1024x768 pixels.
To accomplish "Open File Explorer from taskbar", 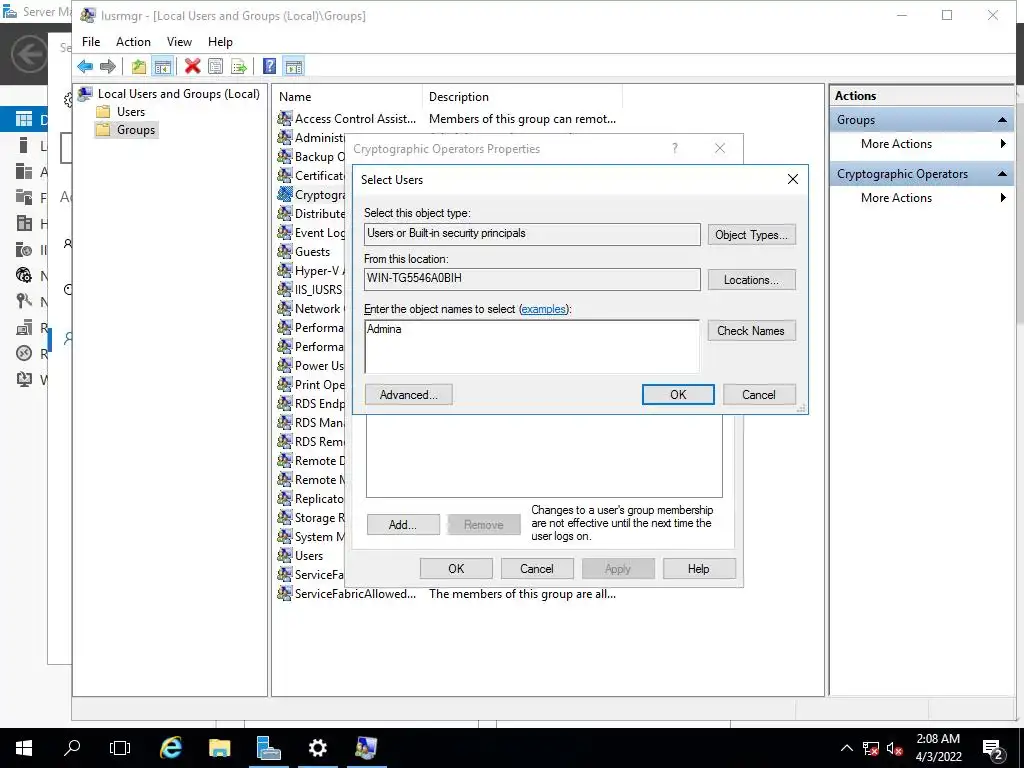I will click(219, 748).
